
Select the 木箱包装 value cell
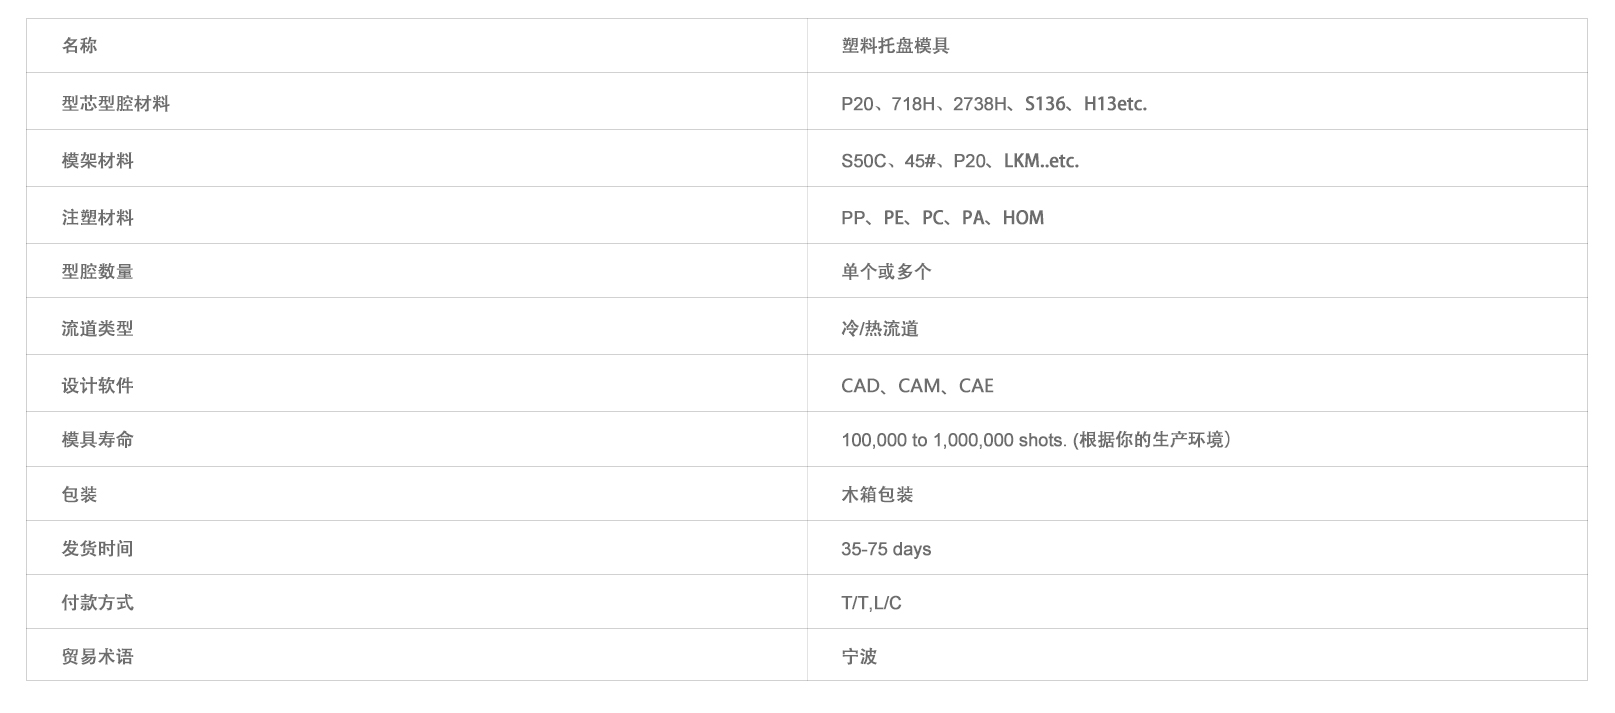coord(877,495)
